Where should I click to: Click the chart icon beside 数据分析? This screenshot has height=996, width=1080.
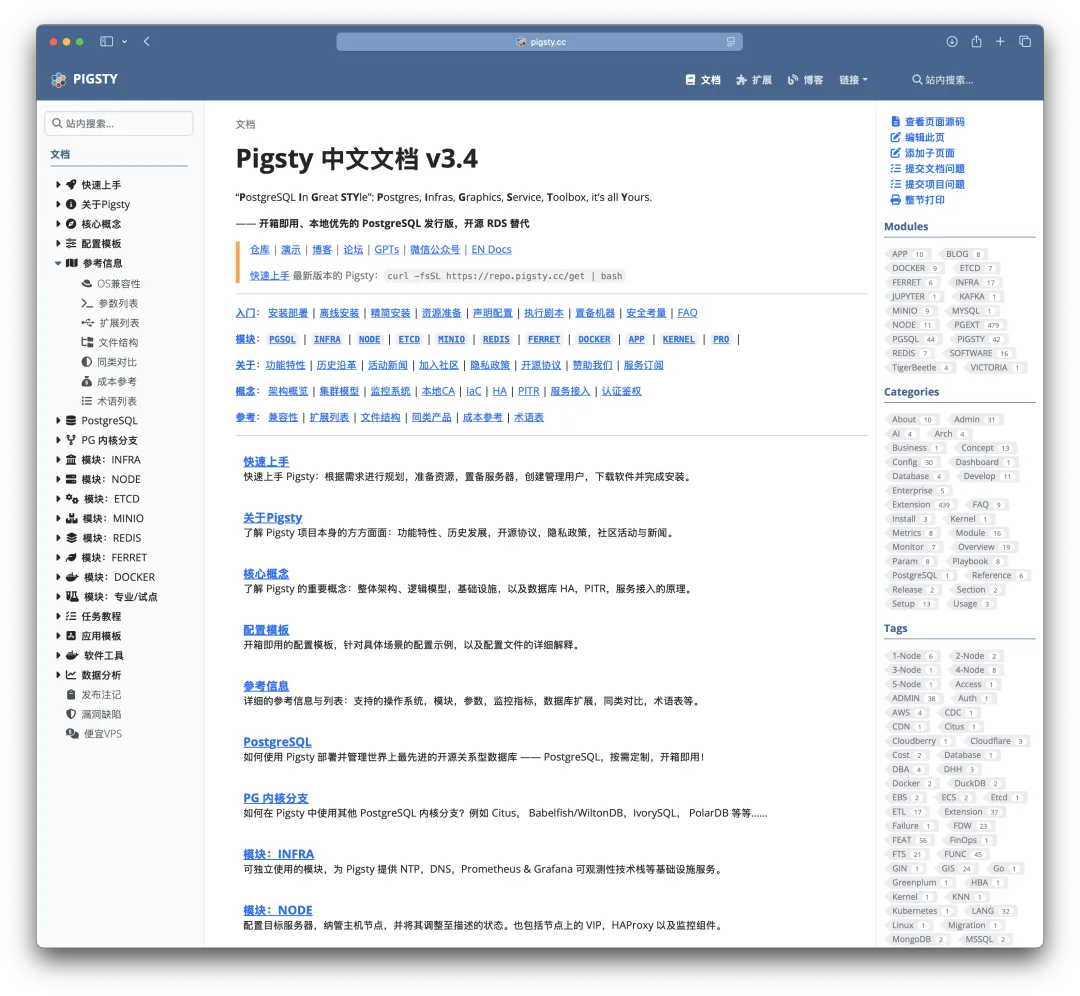[x=71, y=675]
